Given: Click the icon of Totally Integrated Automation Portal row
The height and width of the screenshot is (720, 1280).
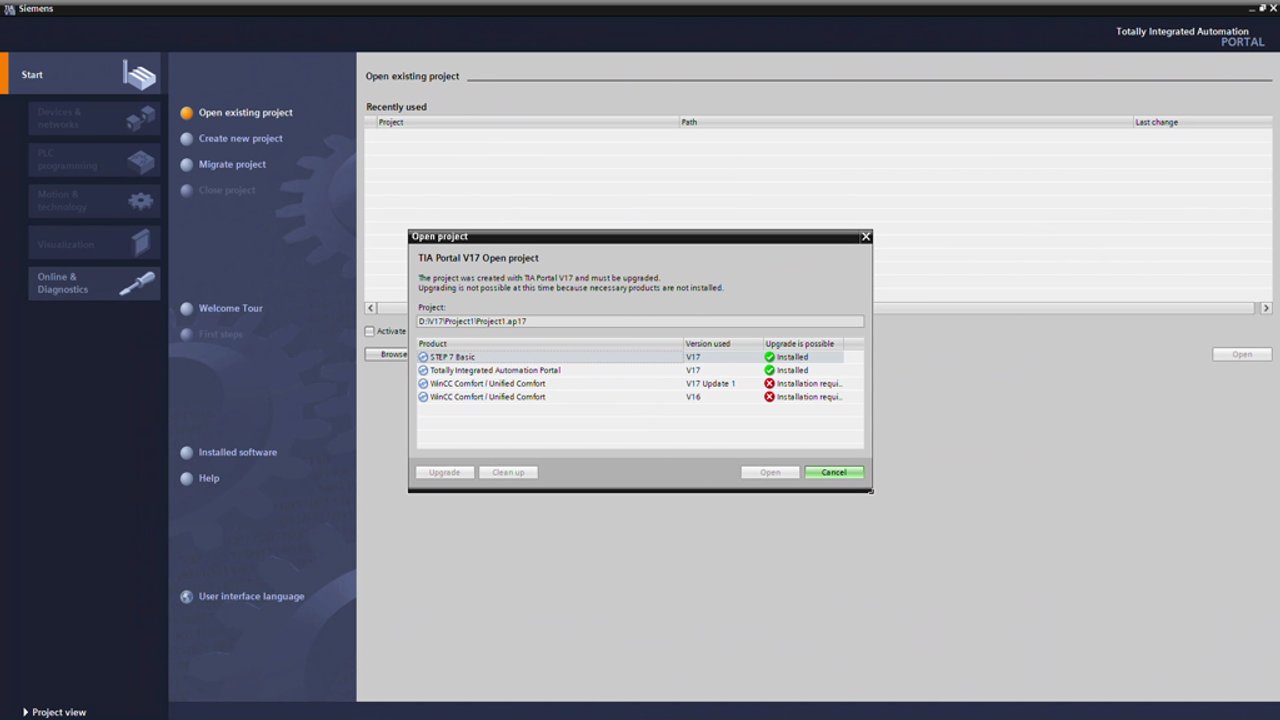Looking at the screenshot, I should pyautogui.click(x=423, y=370).
